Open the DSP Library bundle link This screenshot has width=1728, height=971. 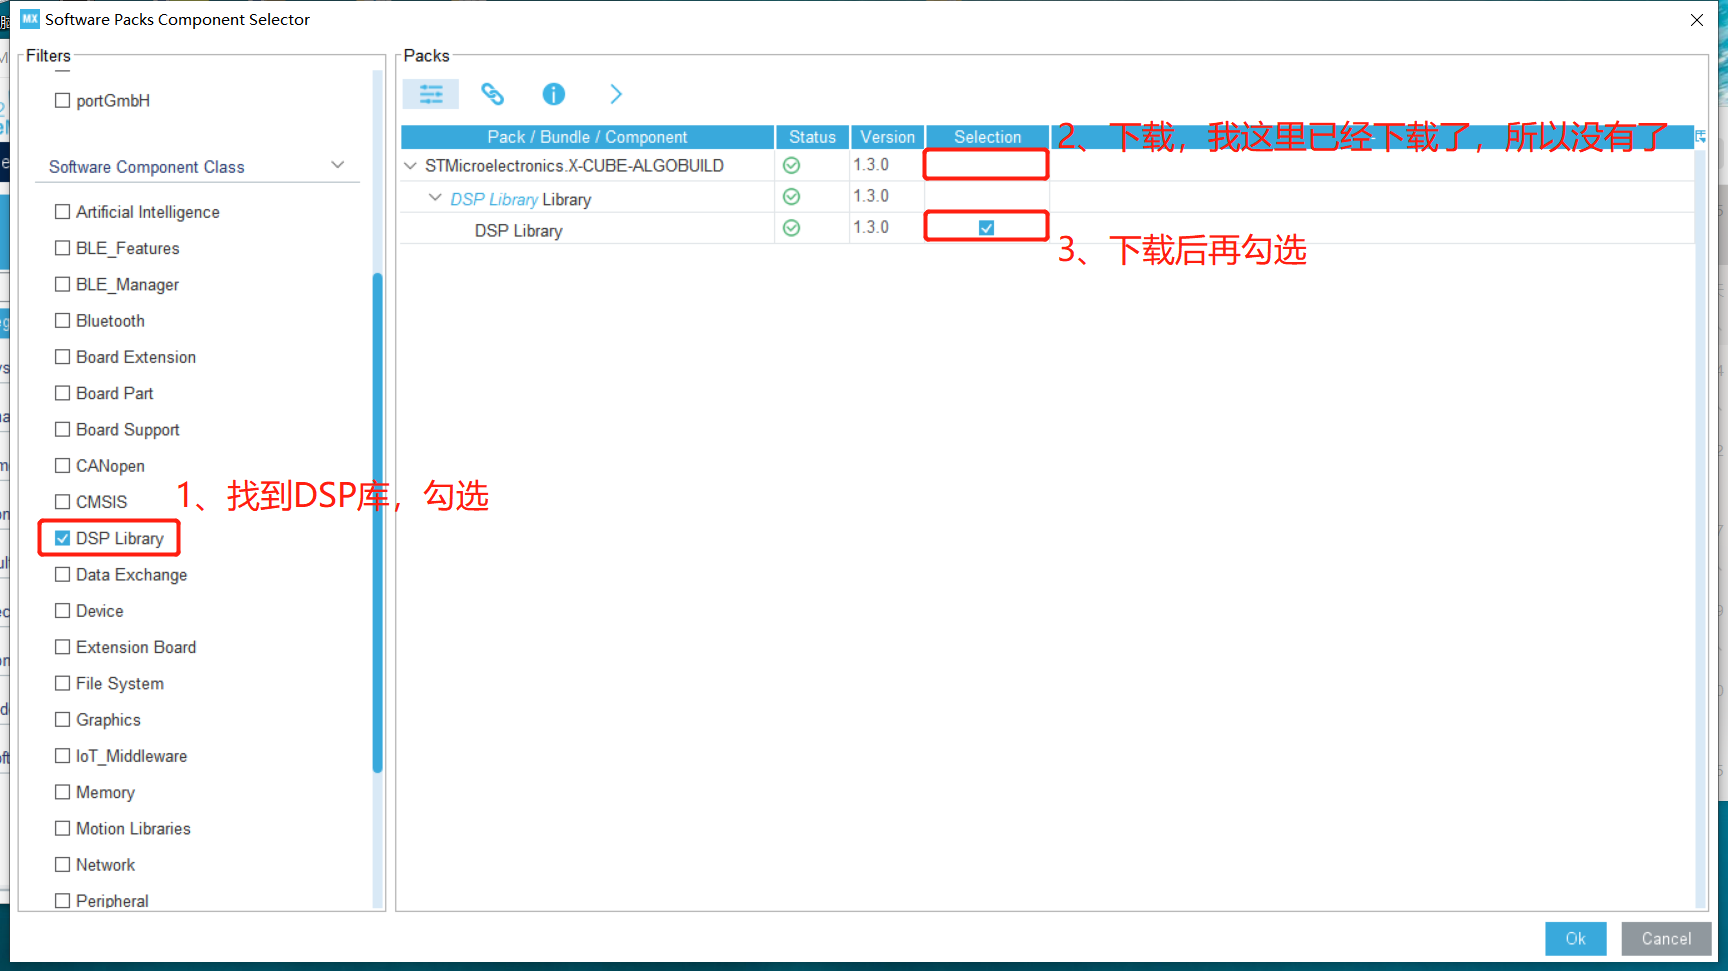[494, 199]
